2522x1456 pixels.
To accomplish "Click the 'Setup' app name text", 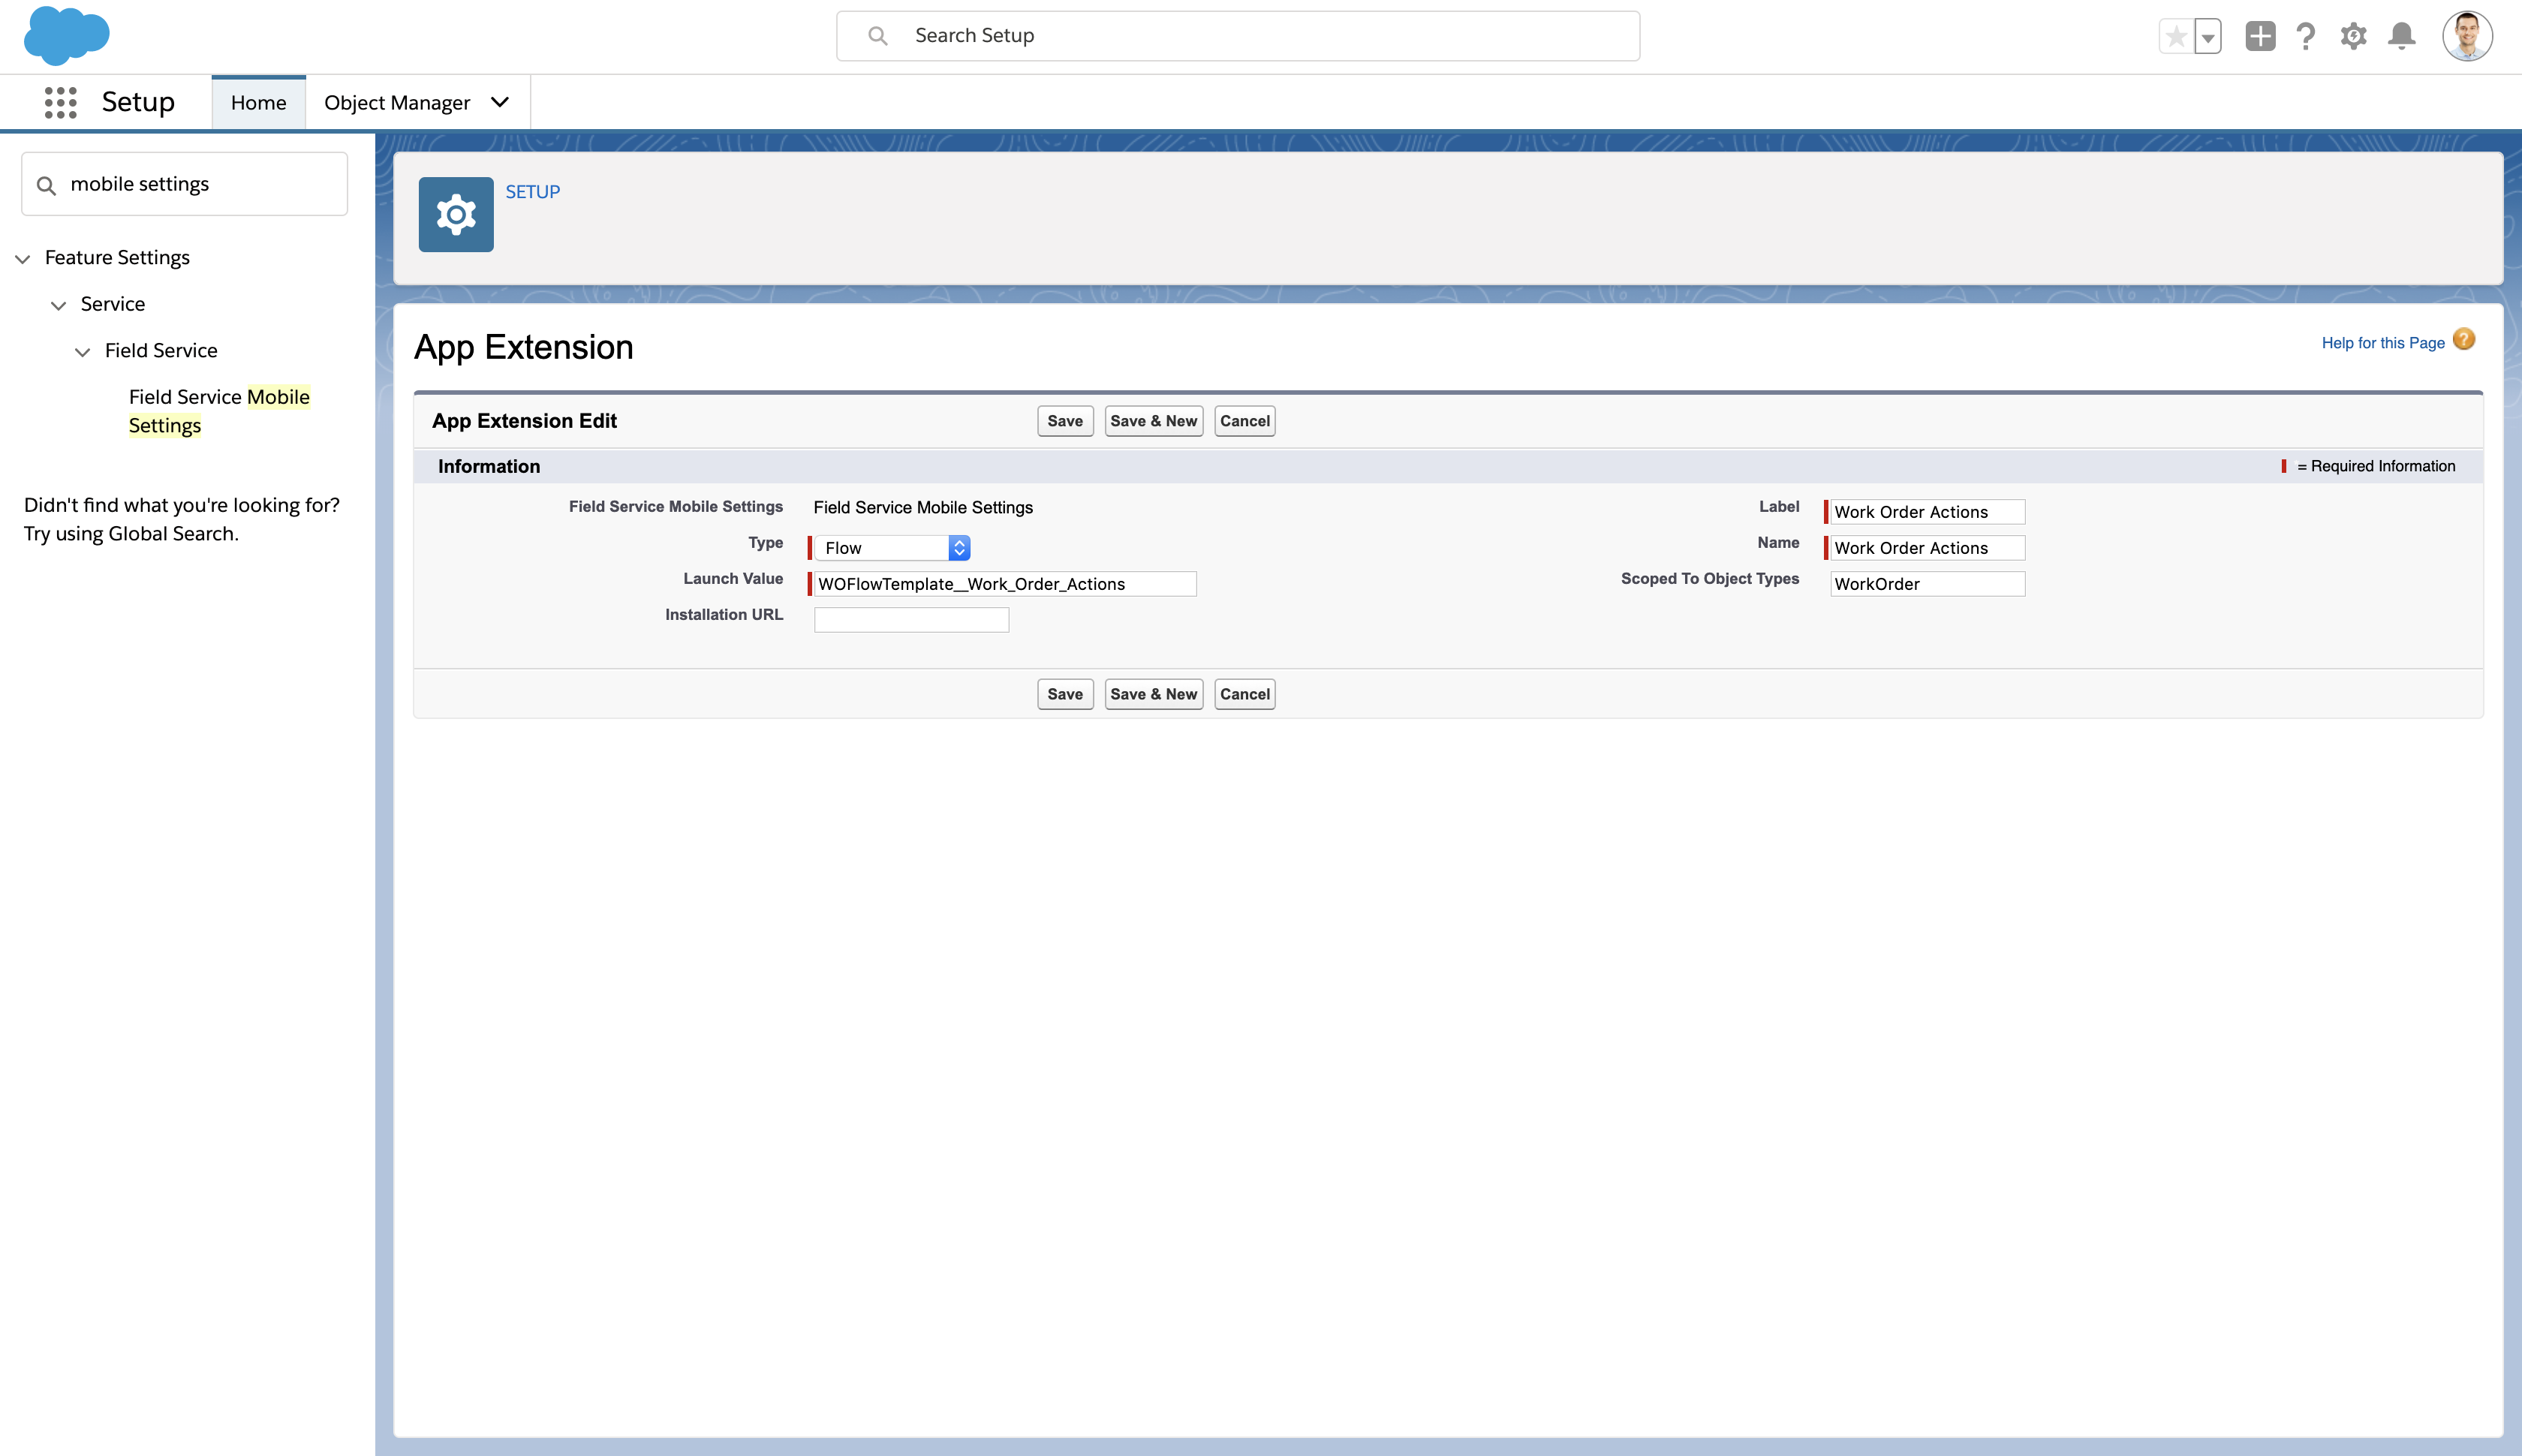I will tap(138, 102).
